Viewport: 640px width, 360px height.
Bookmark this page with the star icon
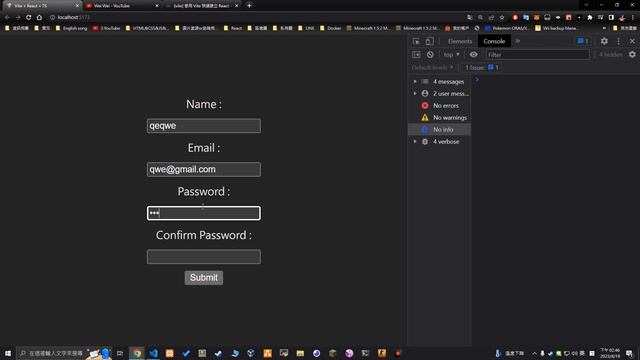click(x=502, y=17)
